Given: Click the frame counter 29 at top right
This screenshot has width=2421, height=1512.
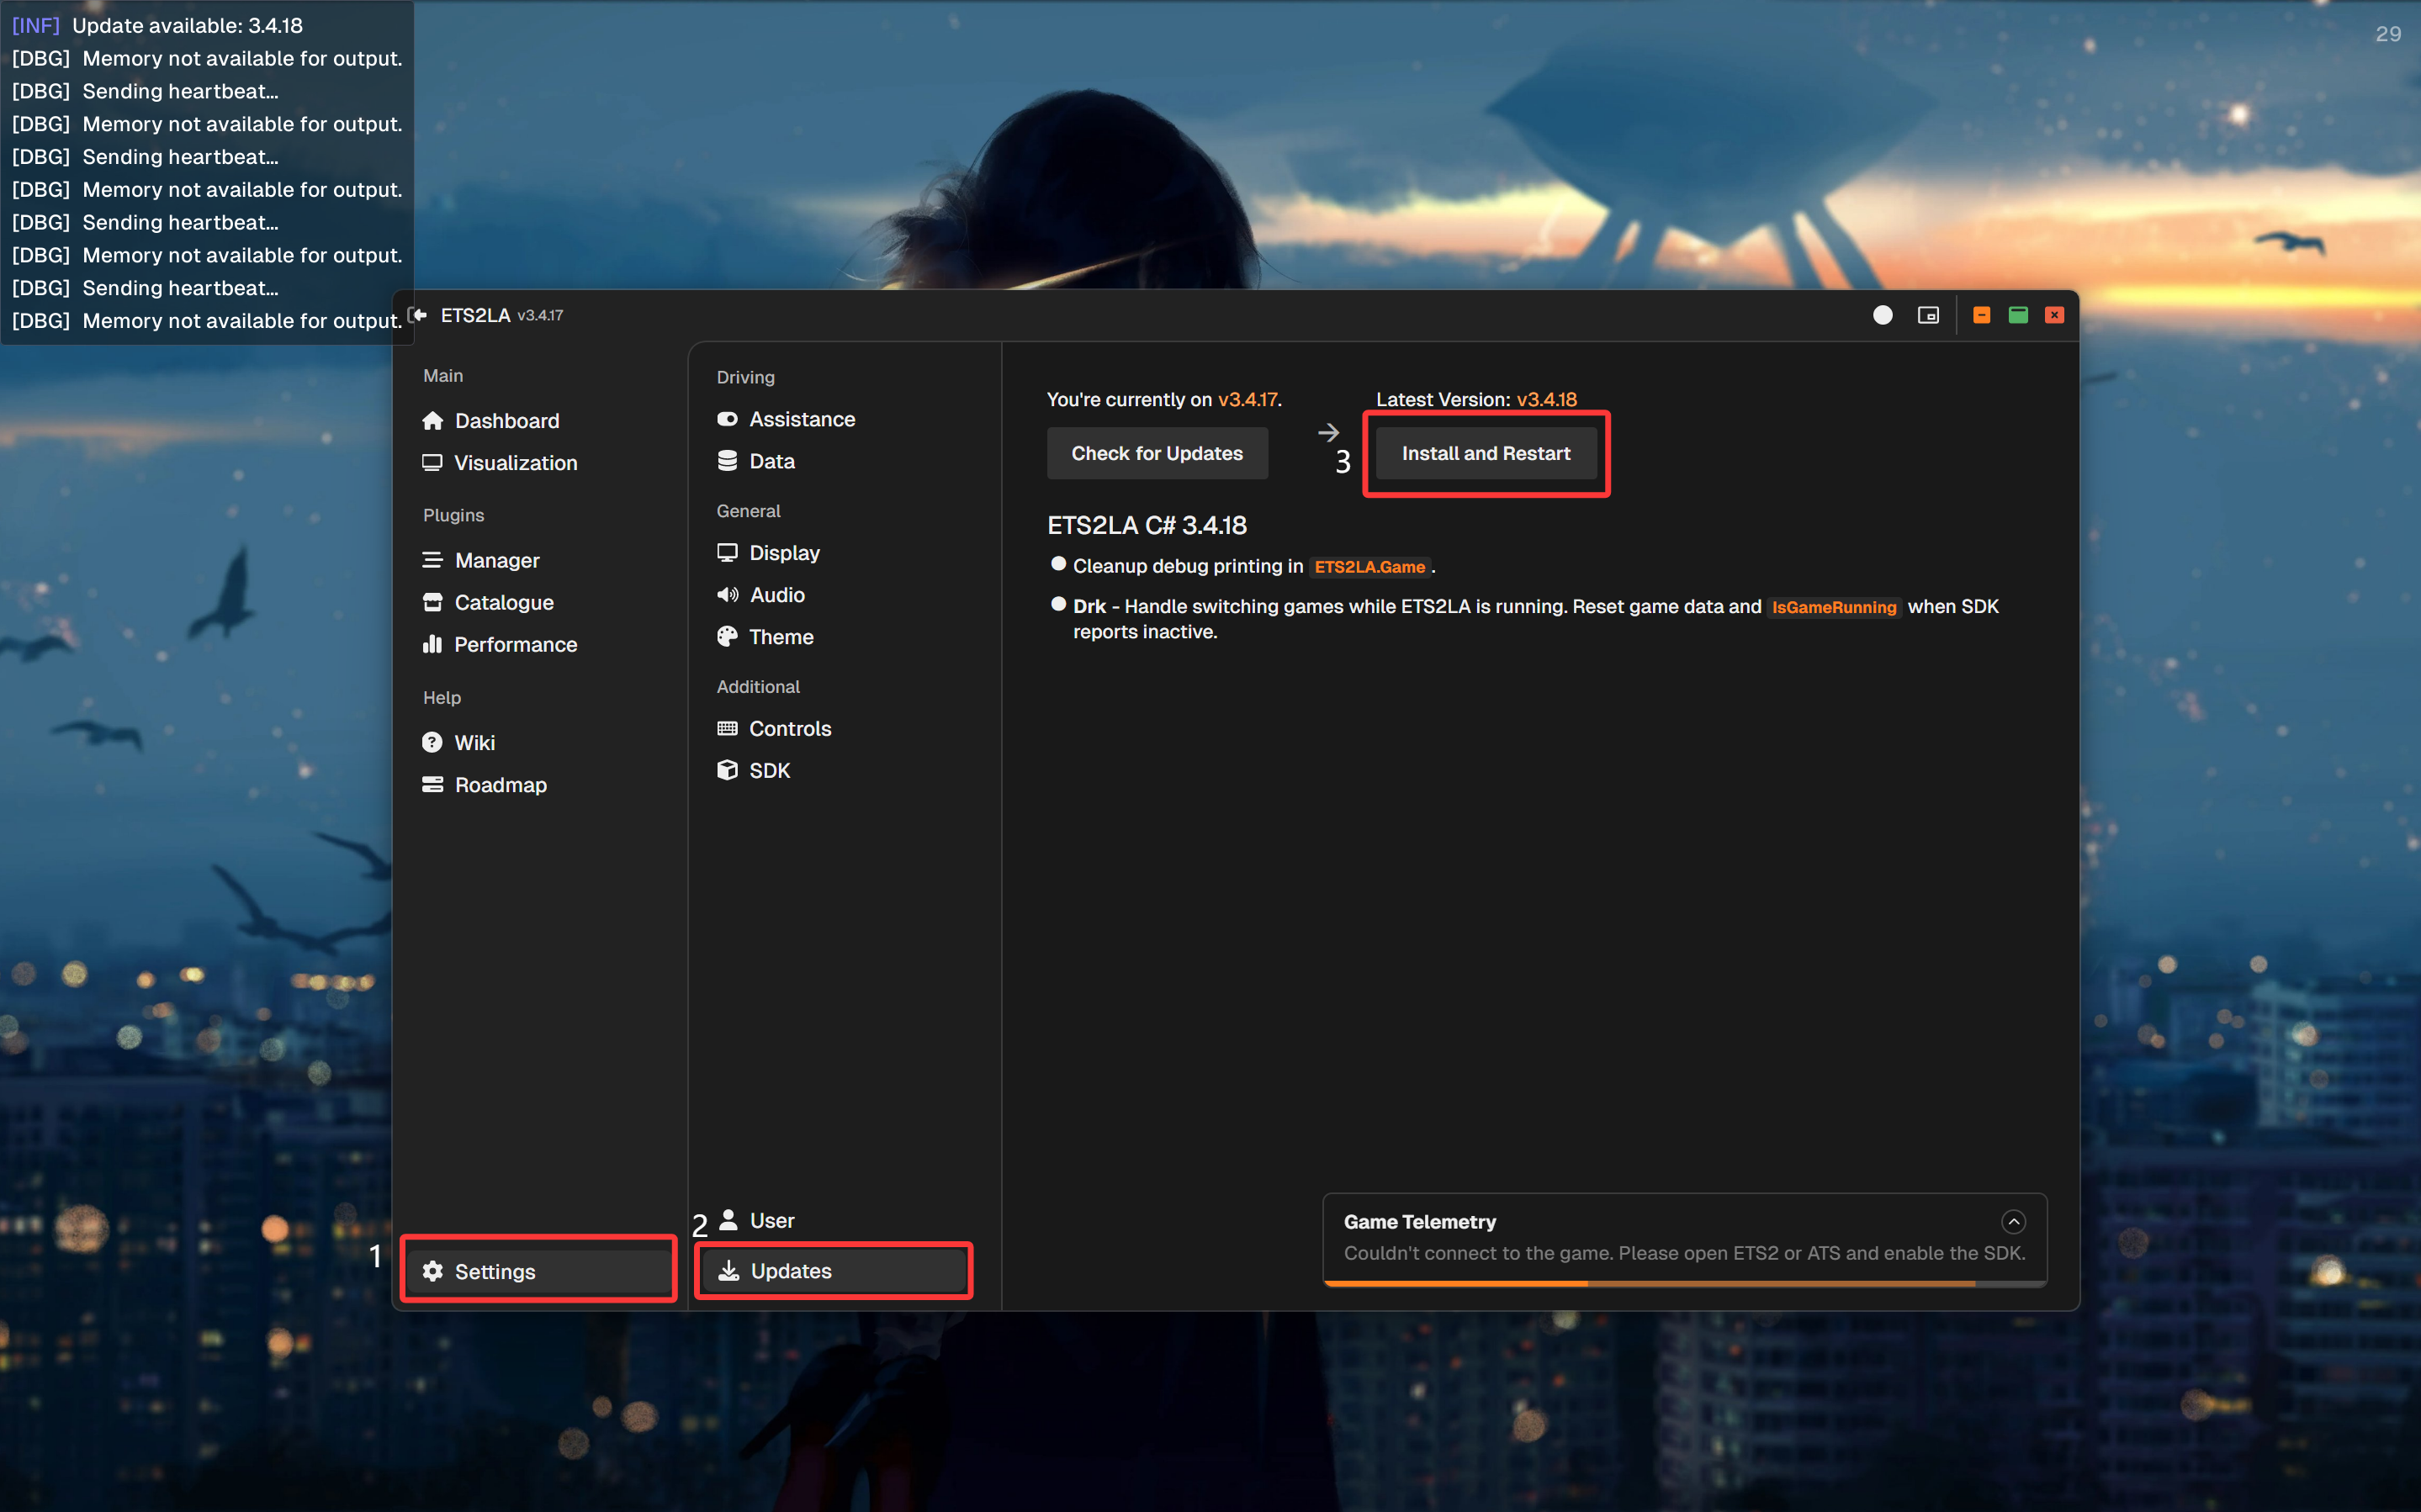Looking at the screenshot, I should (x=2387, y=34).
